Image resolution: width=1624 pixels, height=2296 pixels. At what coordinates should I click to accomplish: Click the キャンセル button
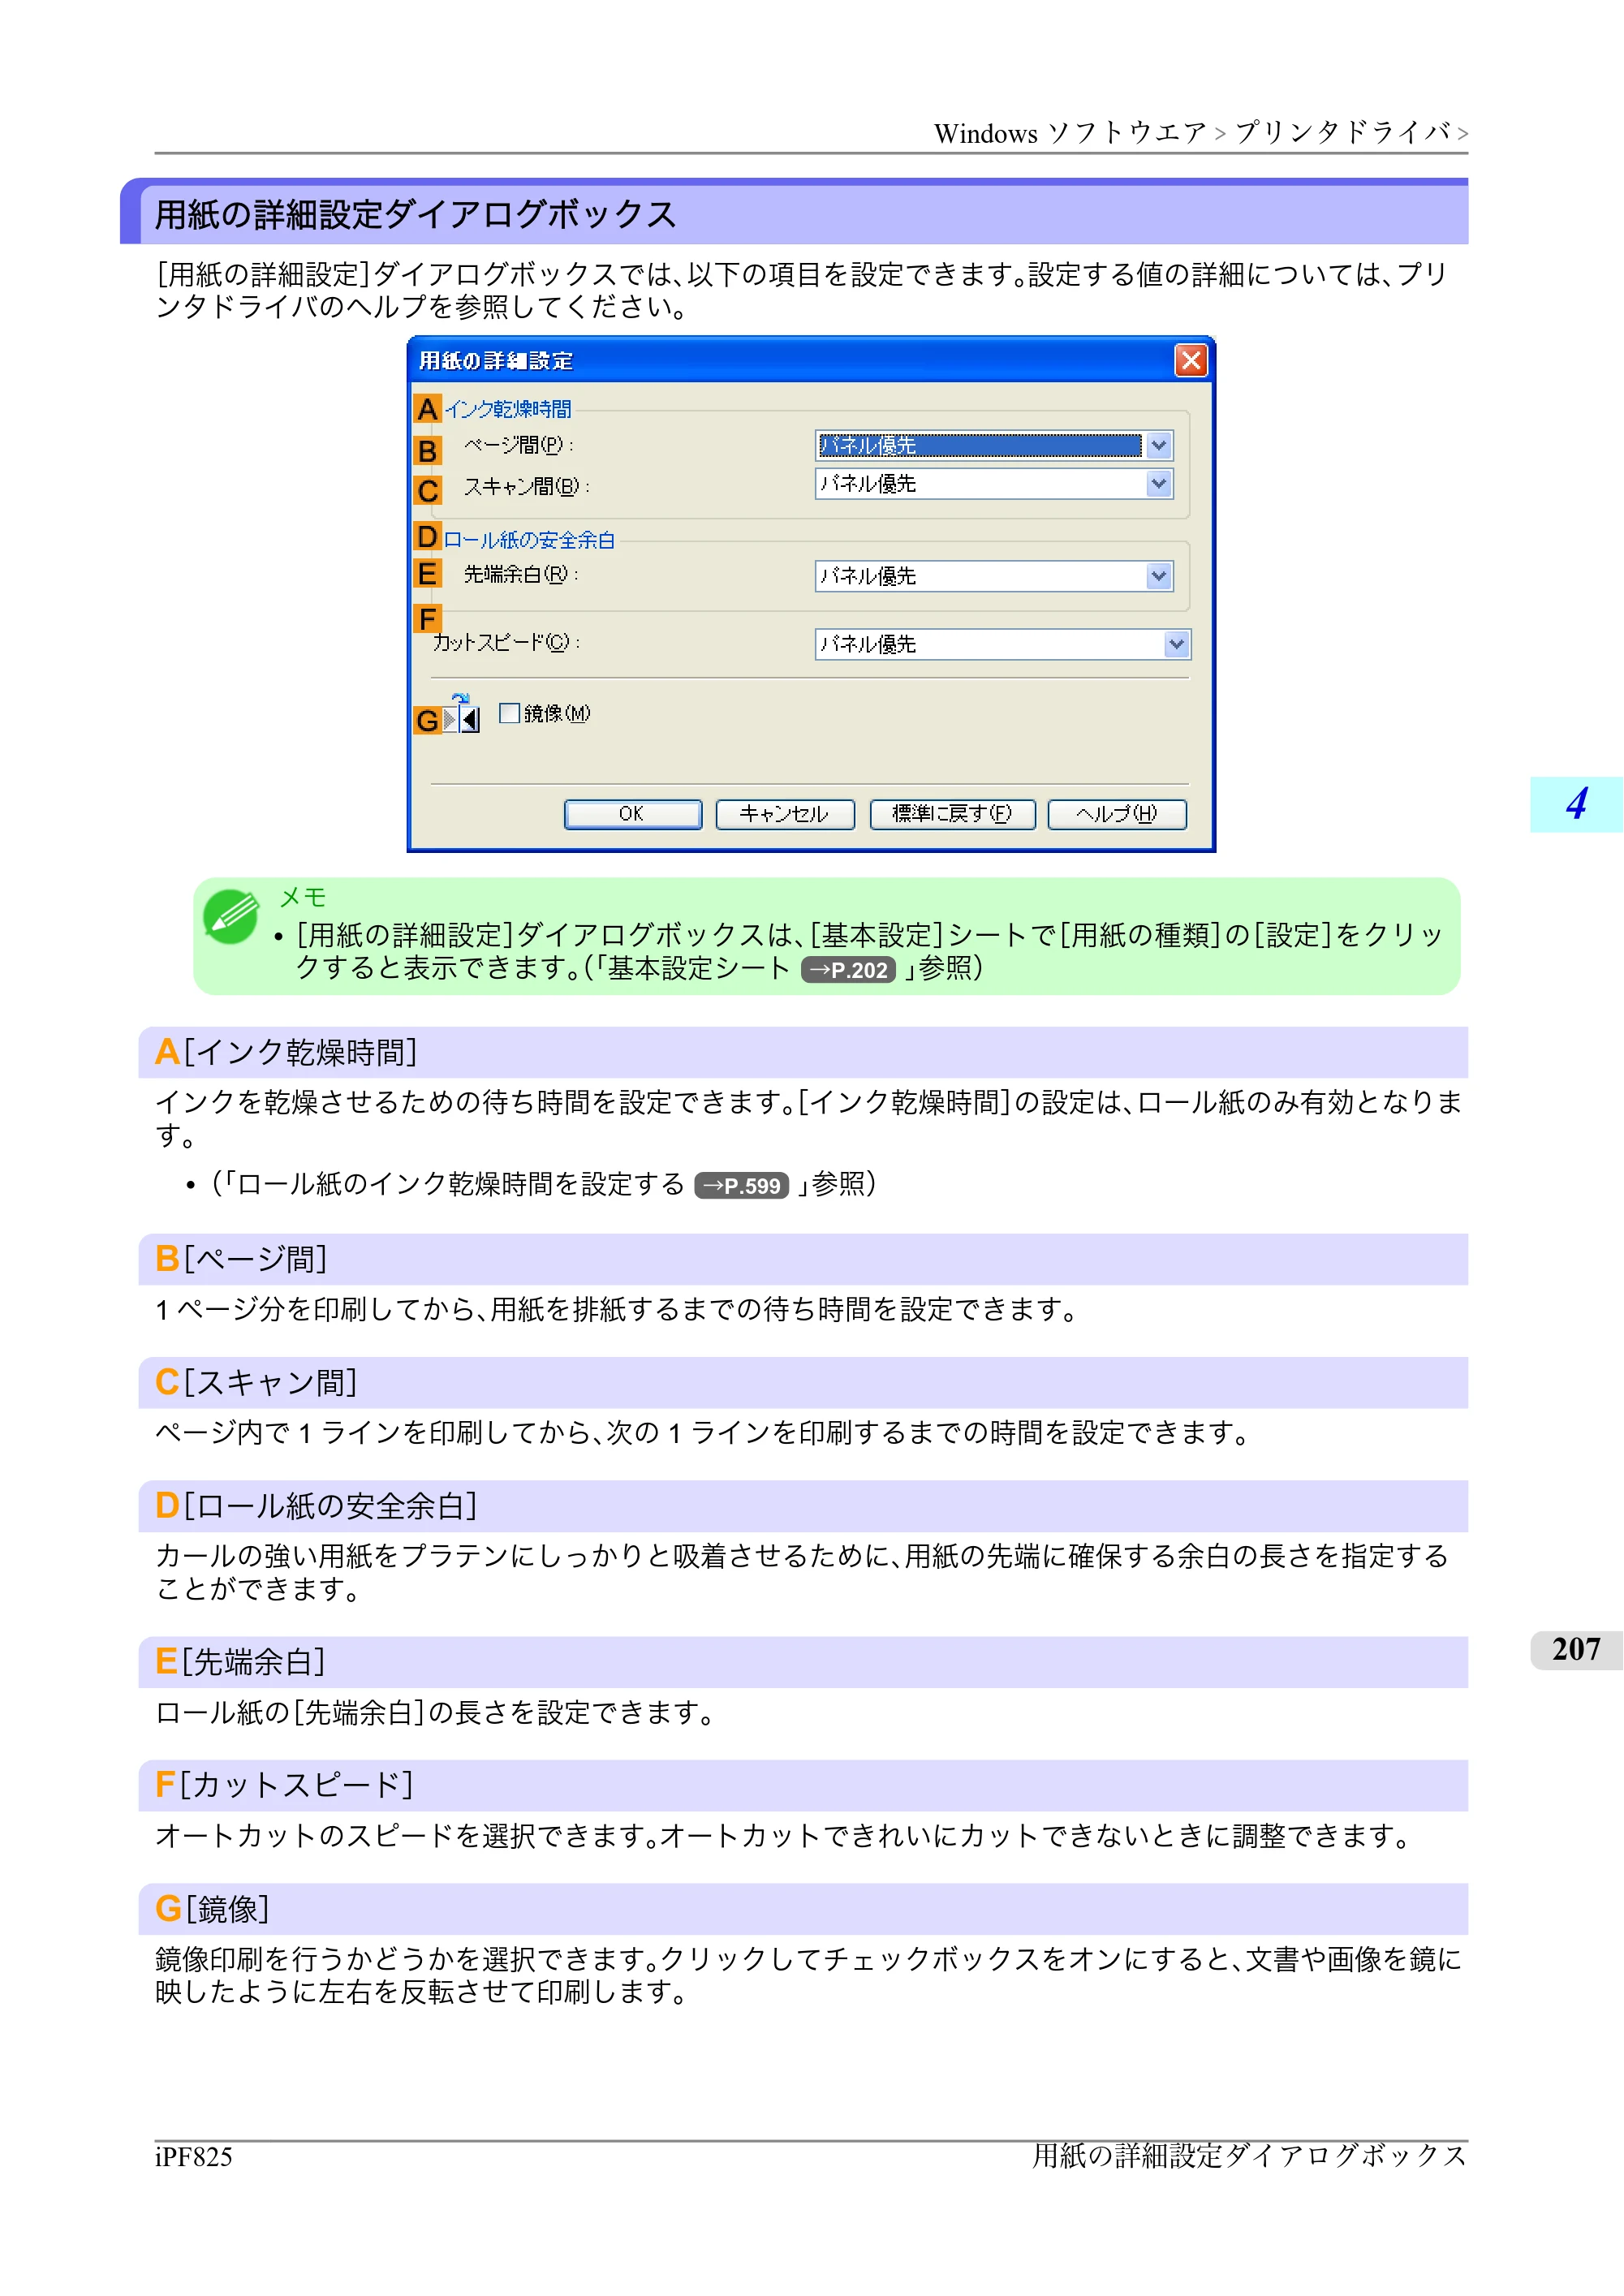(x=785, y=814)
